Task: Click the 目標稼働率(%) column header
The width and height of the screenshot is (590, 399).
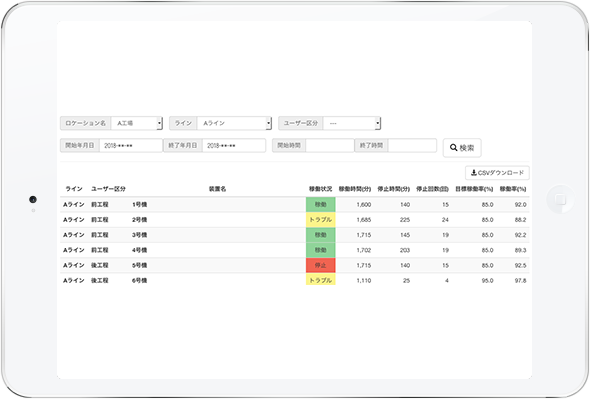Action: (474, 189)
